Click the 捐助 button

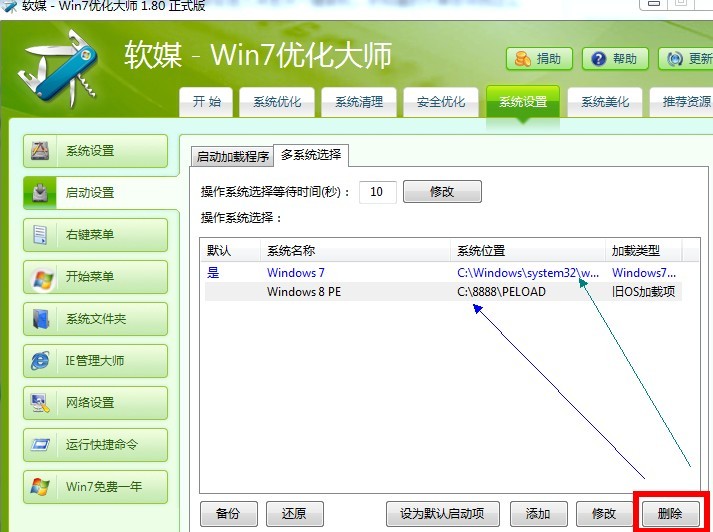pos(539,59)
